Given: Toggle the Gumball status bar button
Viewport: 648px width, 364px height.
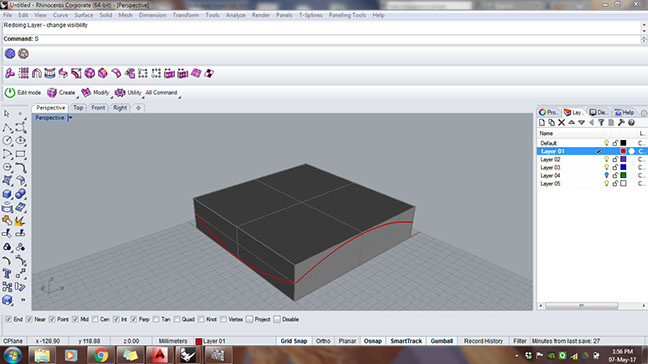Looking at the screenshot, I should (x=442, y=341).
